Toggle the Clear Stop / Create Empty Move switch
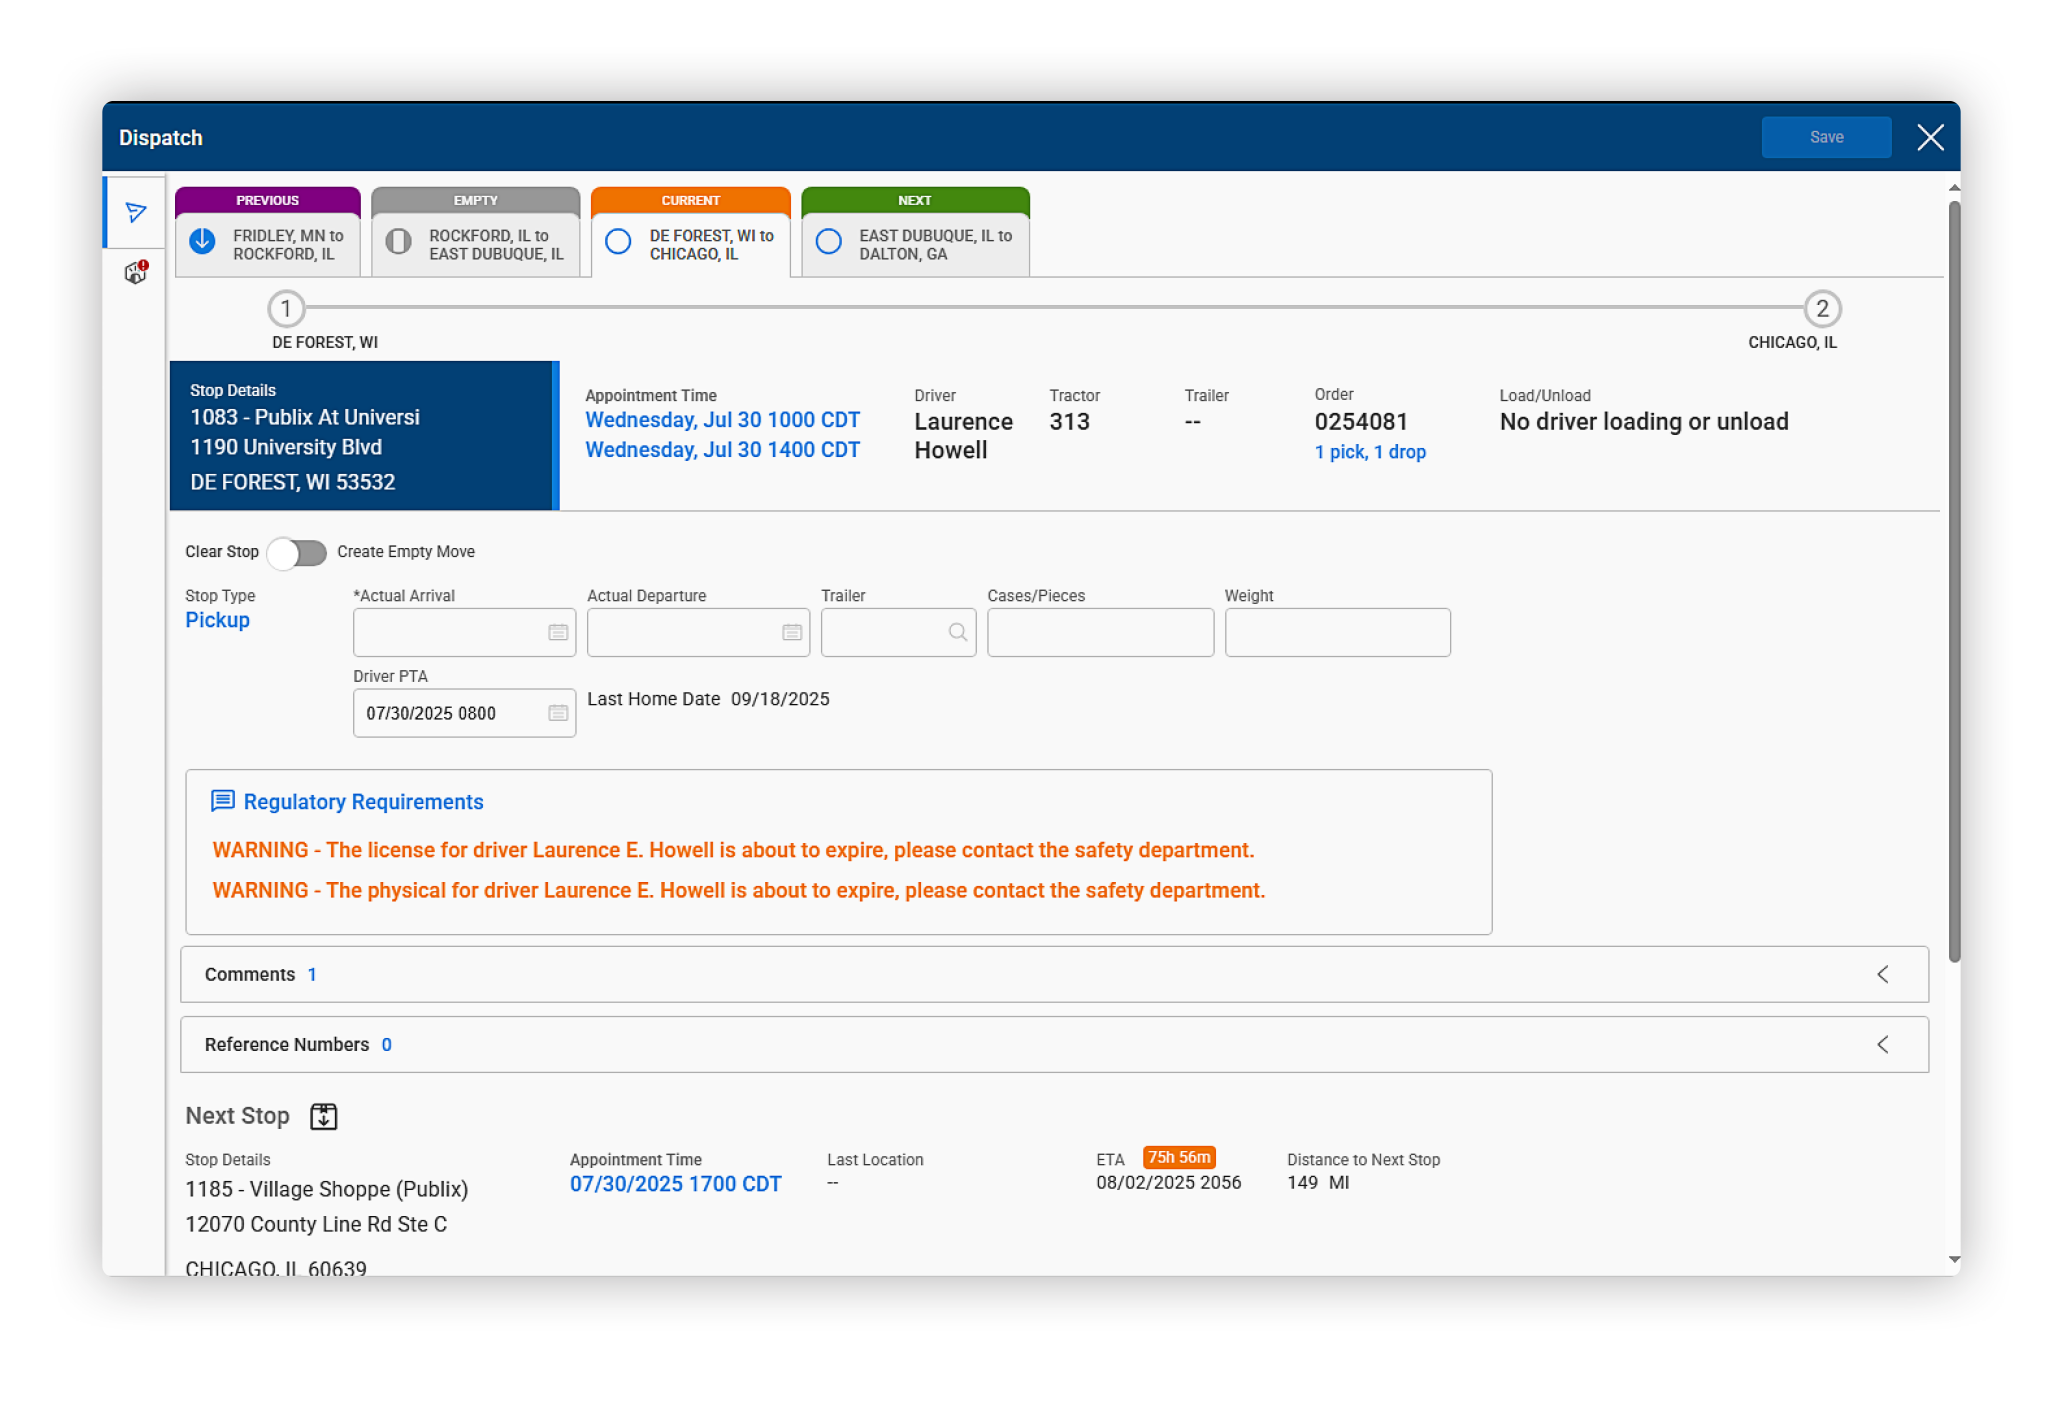This screenshot has height=1408, width=2063. point(297,553)
